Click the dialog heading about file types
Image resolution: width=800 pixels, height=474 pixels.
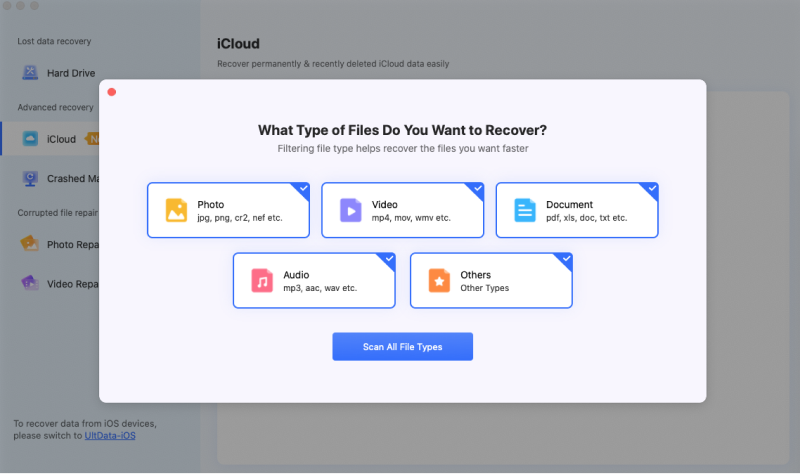pos(402,130)
